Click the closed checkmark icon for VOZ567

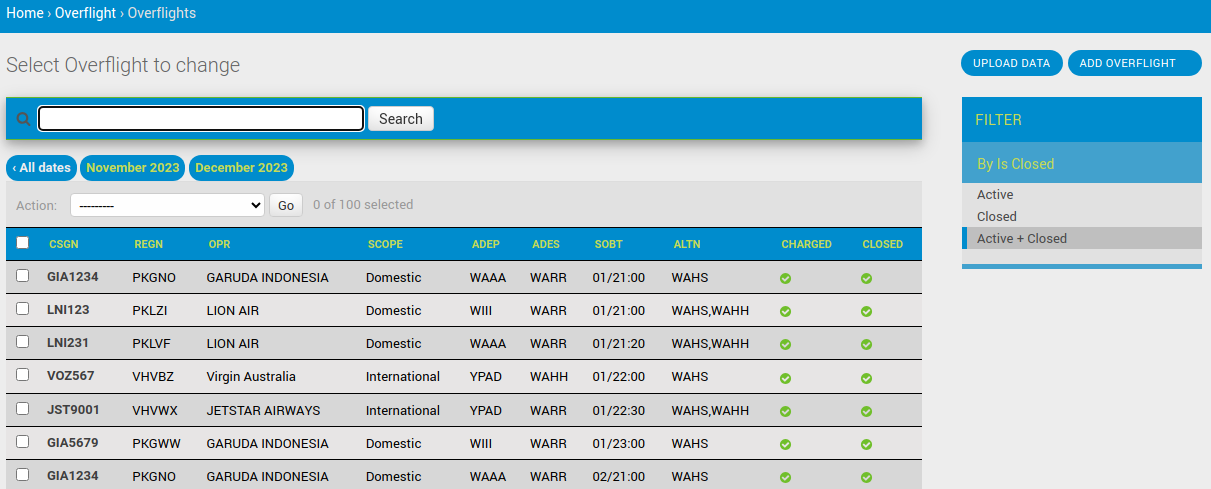click(x=866, y=378)
